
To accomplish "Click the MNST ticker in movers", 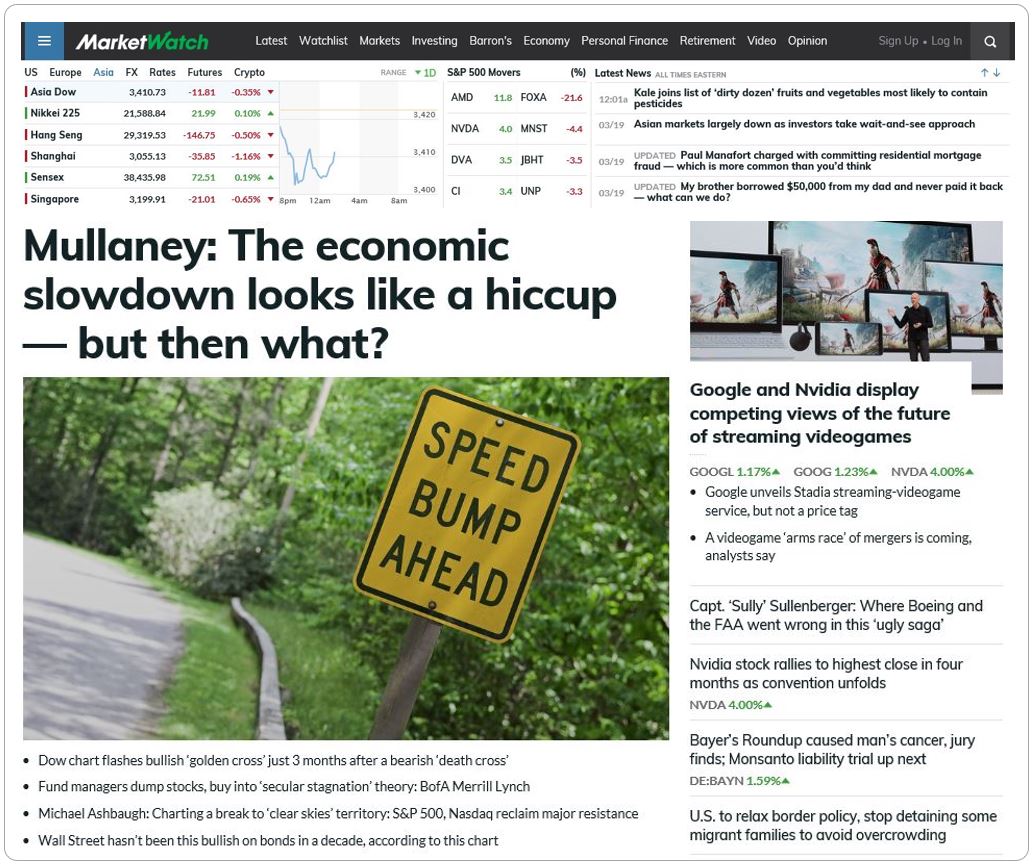I will pos(534,129).
